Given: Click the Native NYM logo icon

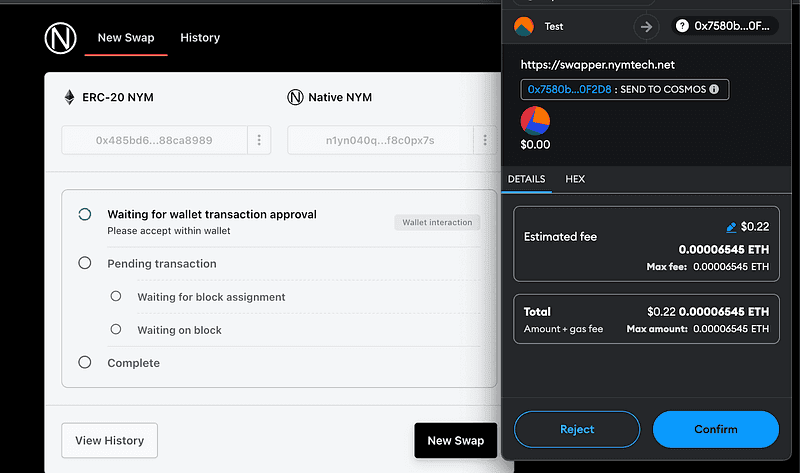Looking at the screenshot, I should pyautogui.click(x=295, y=97).
